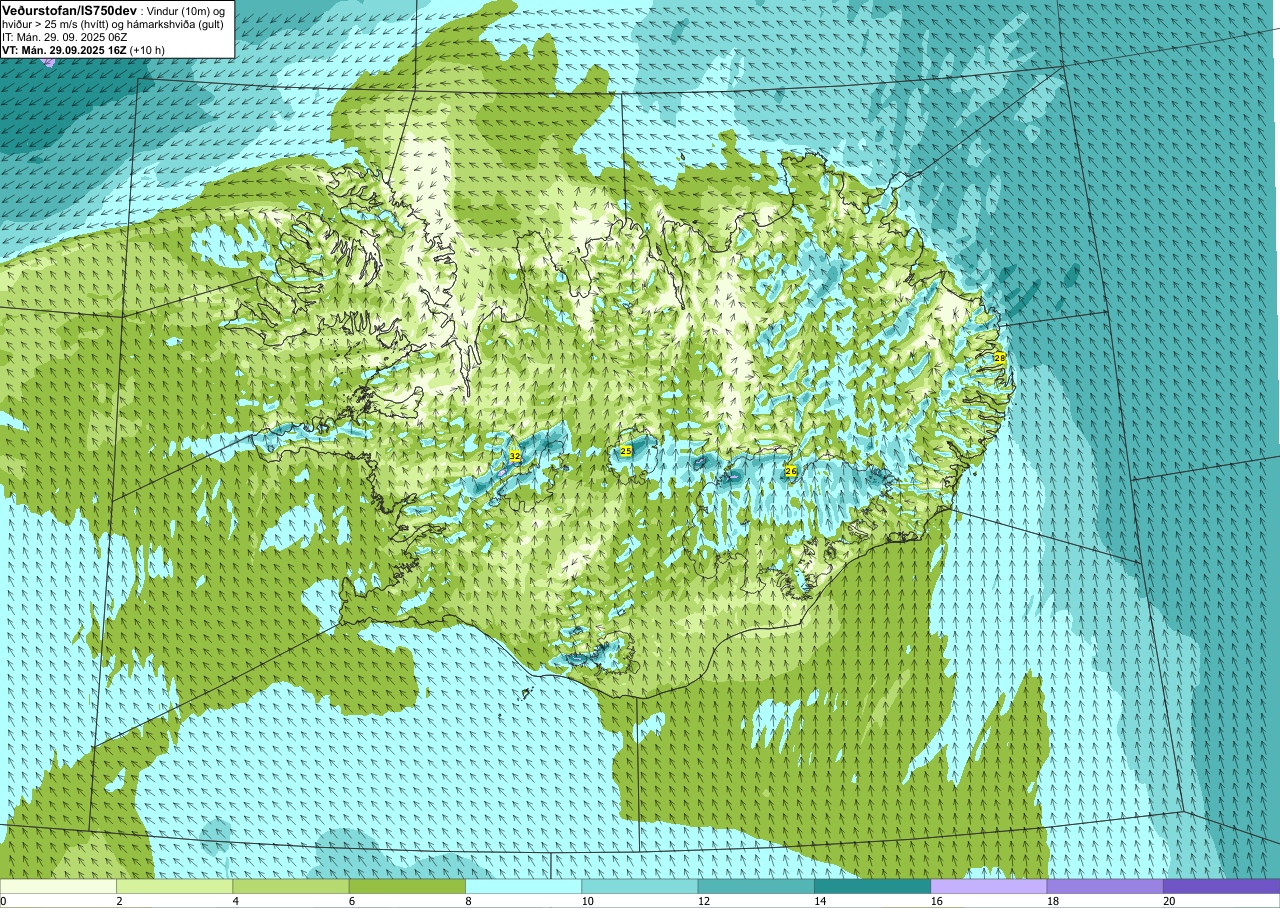The image size is (1280, 908).
Task: Click the 'VT: Mán. 29.09.2025 16Z' valid time
Action: [x=63, y=50]
